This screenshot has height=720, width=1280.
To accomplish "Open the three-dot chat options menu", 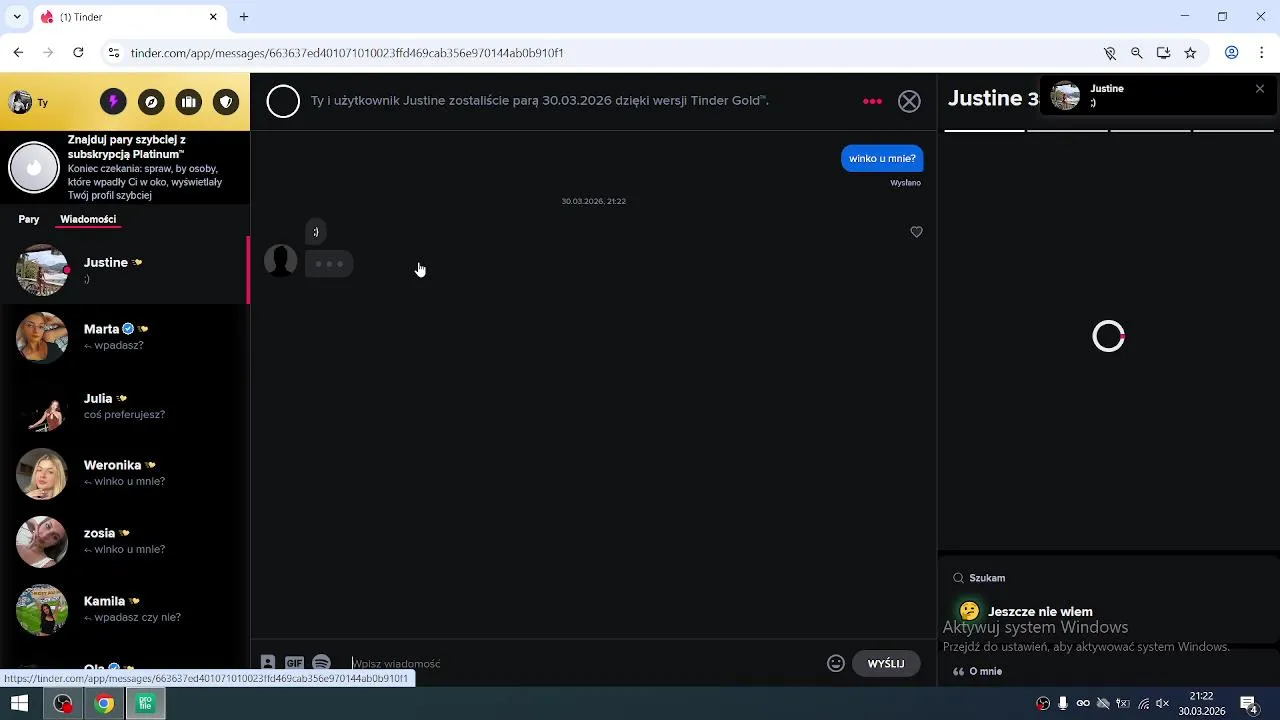I will coord(872,101).
